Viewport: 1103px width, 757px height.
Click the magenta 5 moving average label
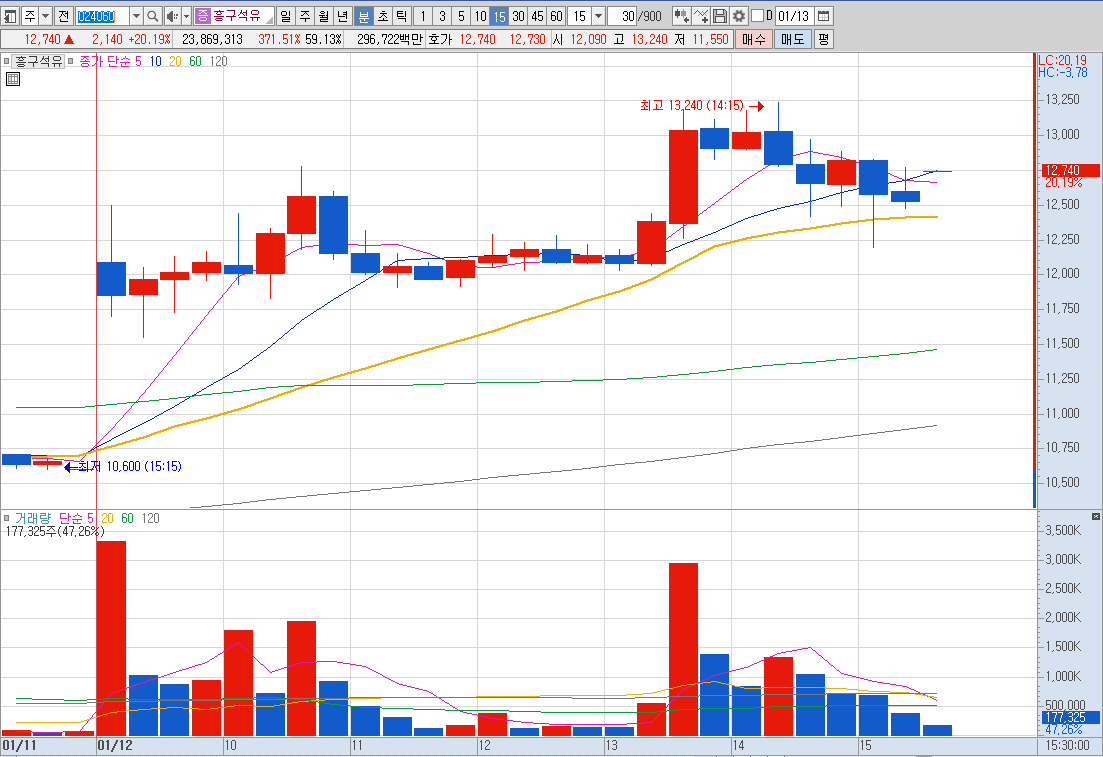click(138, 61)
